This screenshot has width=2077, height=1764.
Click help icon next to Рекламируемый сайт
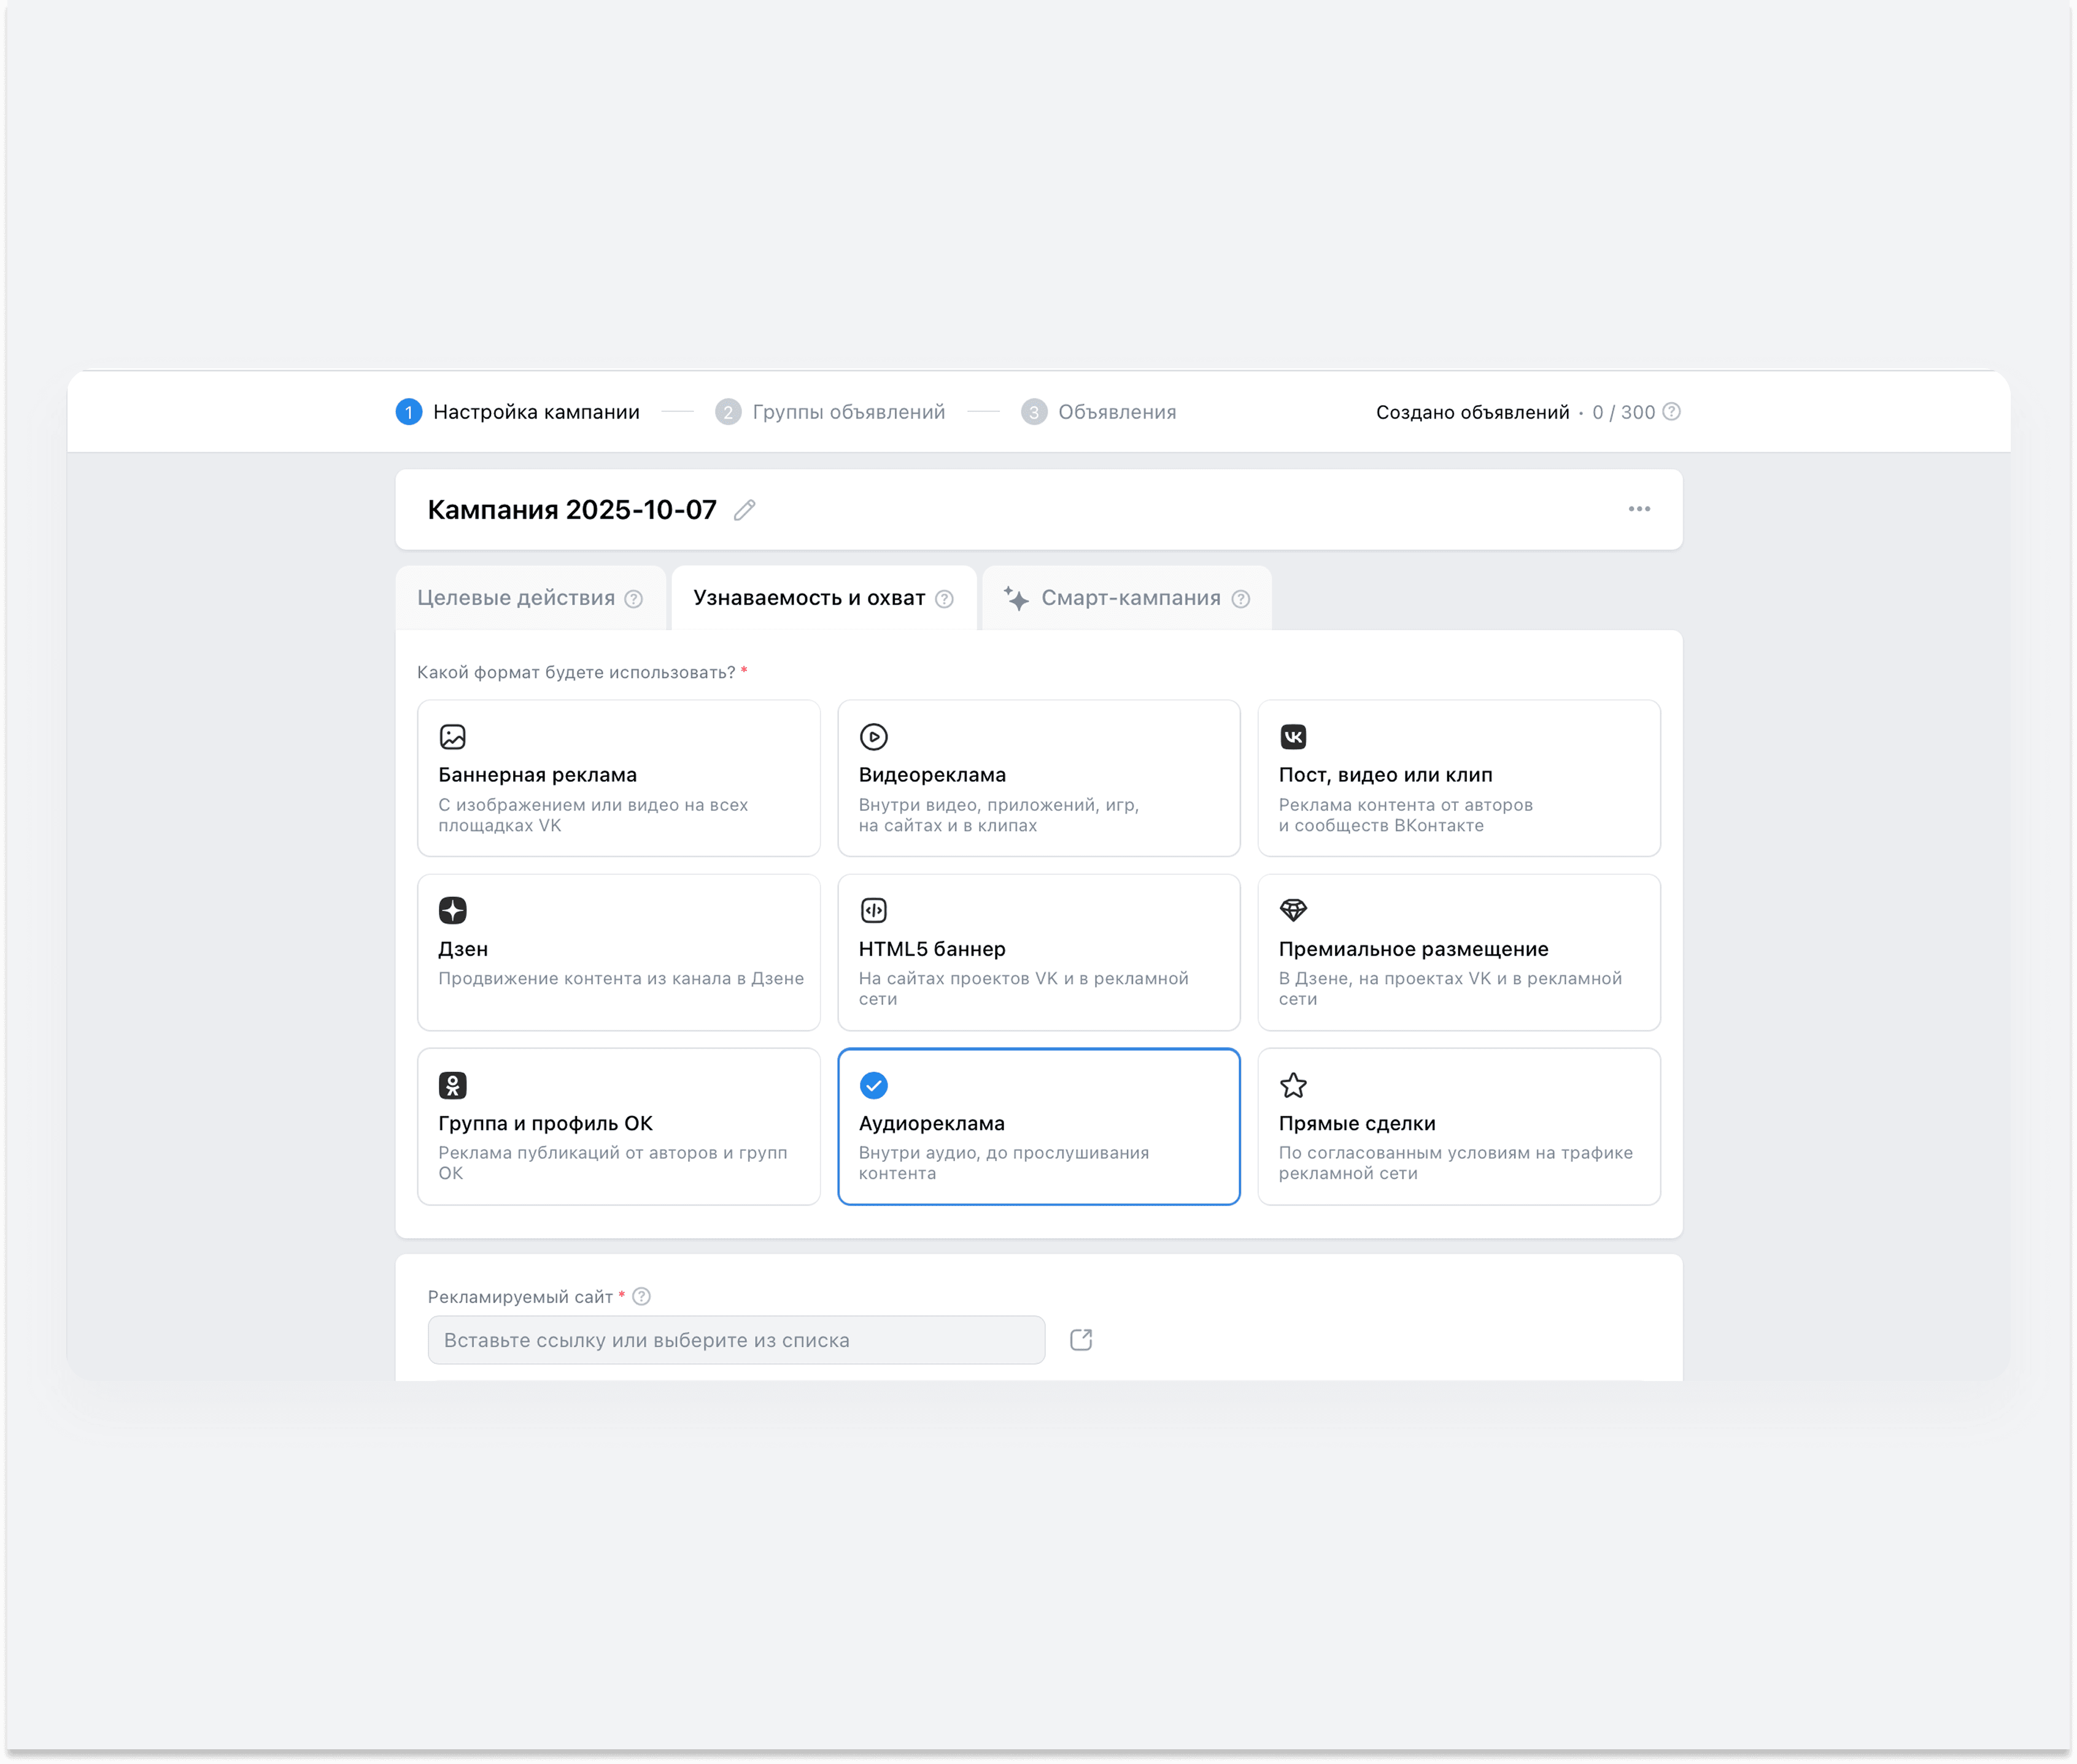click(642, 1296)
